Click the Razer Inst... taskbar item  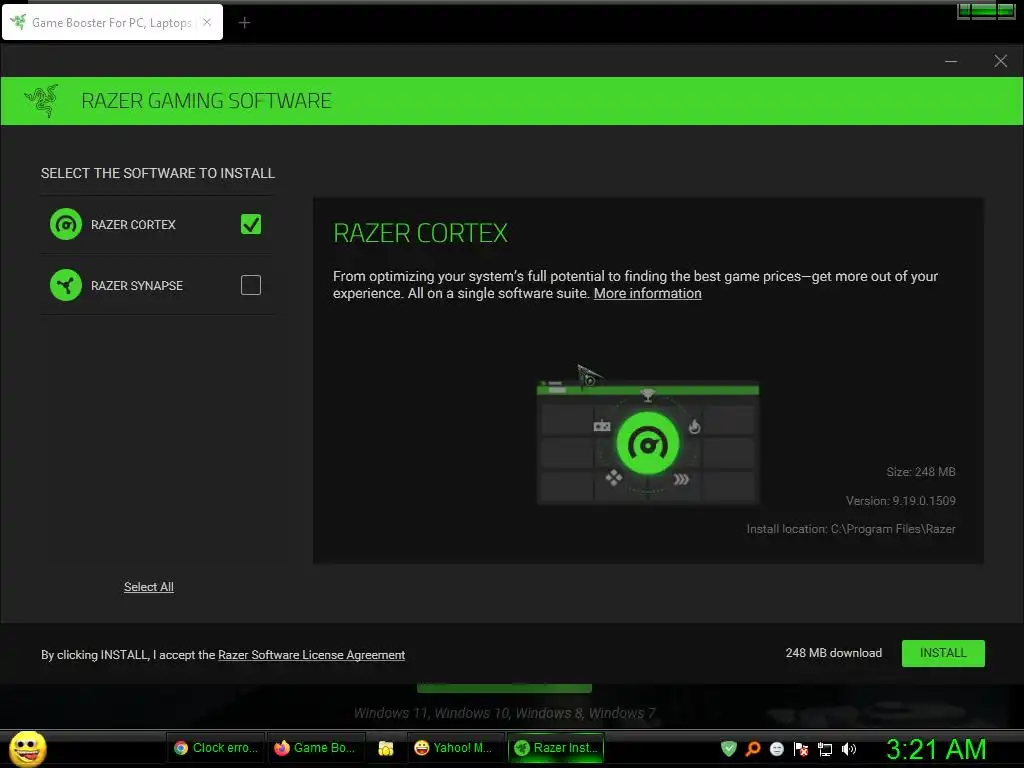click(x=556, y=748)
